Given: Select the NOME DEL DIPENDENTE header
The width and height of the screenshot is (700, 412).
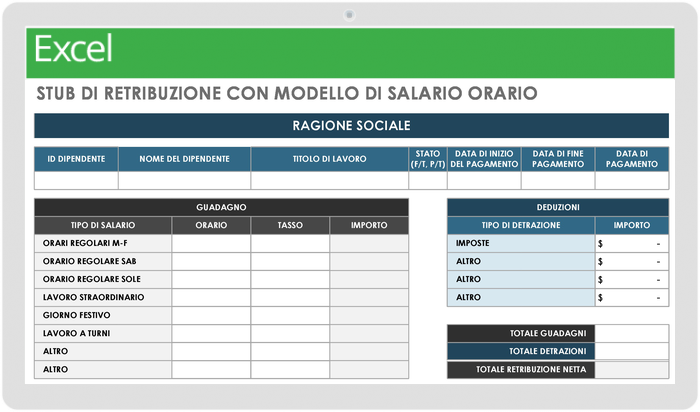Looking at the screenshot, I should click(x=184, y=159).
